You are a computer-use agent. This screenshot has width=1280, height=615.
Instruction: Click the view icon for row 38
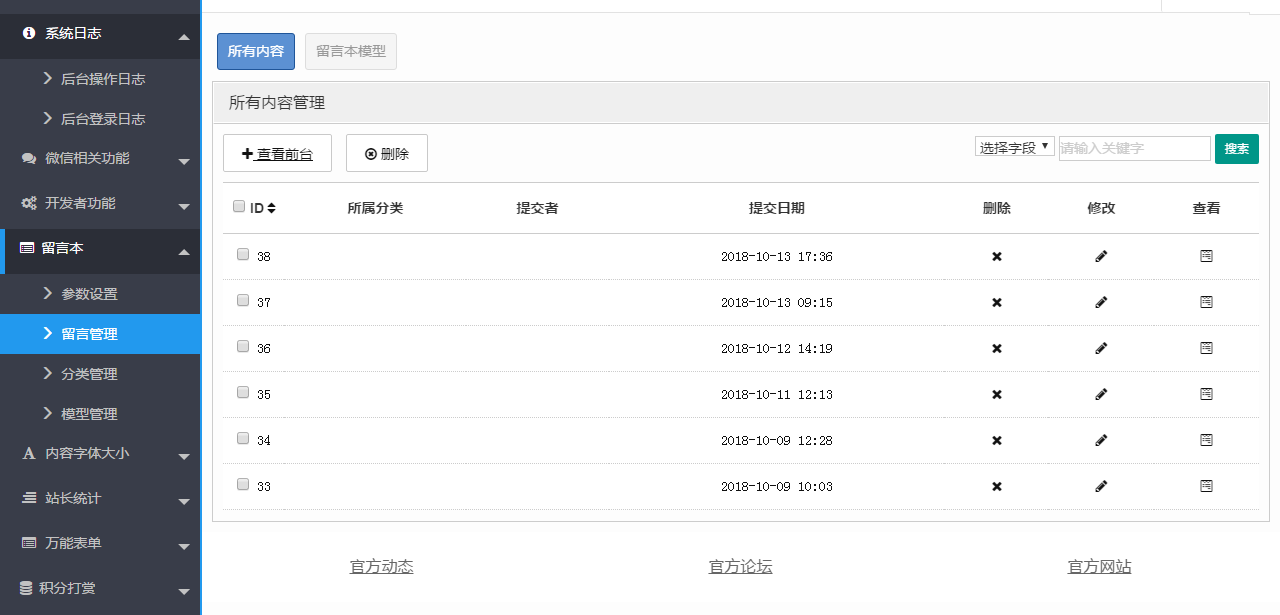click(1206, 257)
